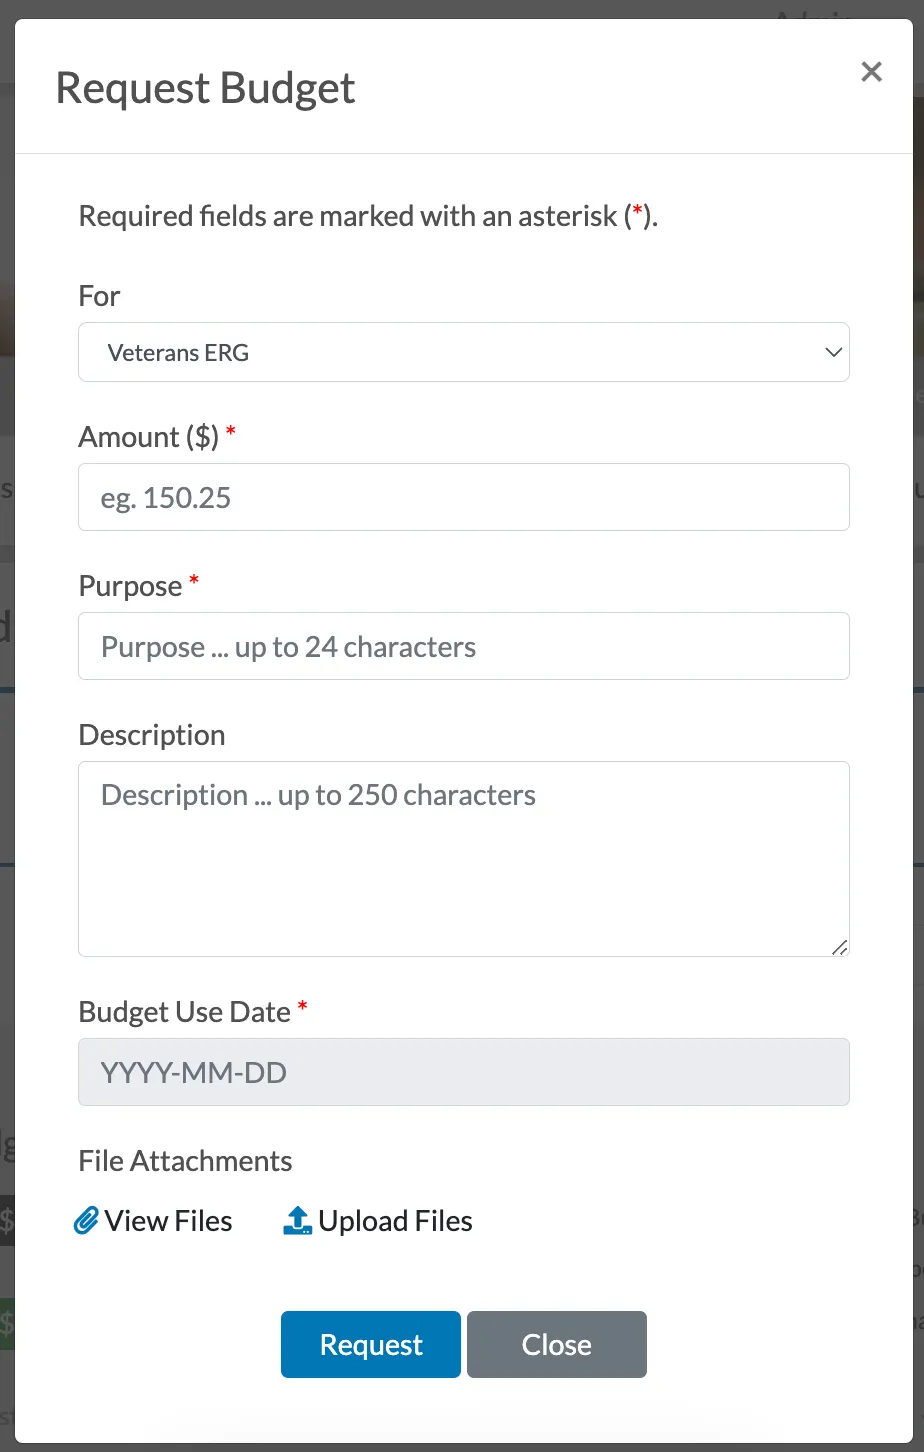The height and width of the screenshot is (1452, 924).
Task: Click into the Purpose text field
Action: [x=463, y=646]
